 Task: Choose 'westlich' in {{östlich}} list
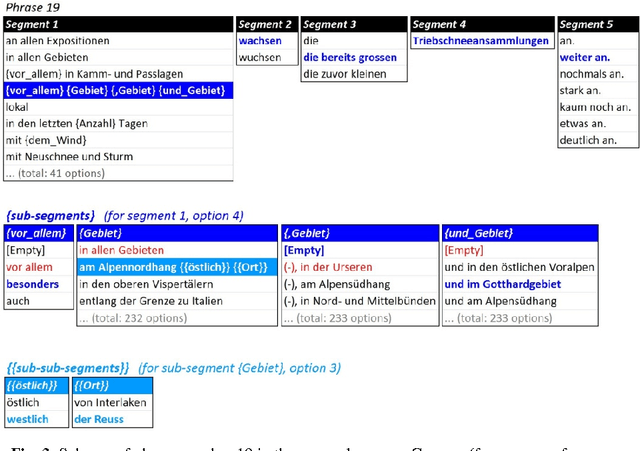point(27,419)
